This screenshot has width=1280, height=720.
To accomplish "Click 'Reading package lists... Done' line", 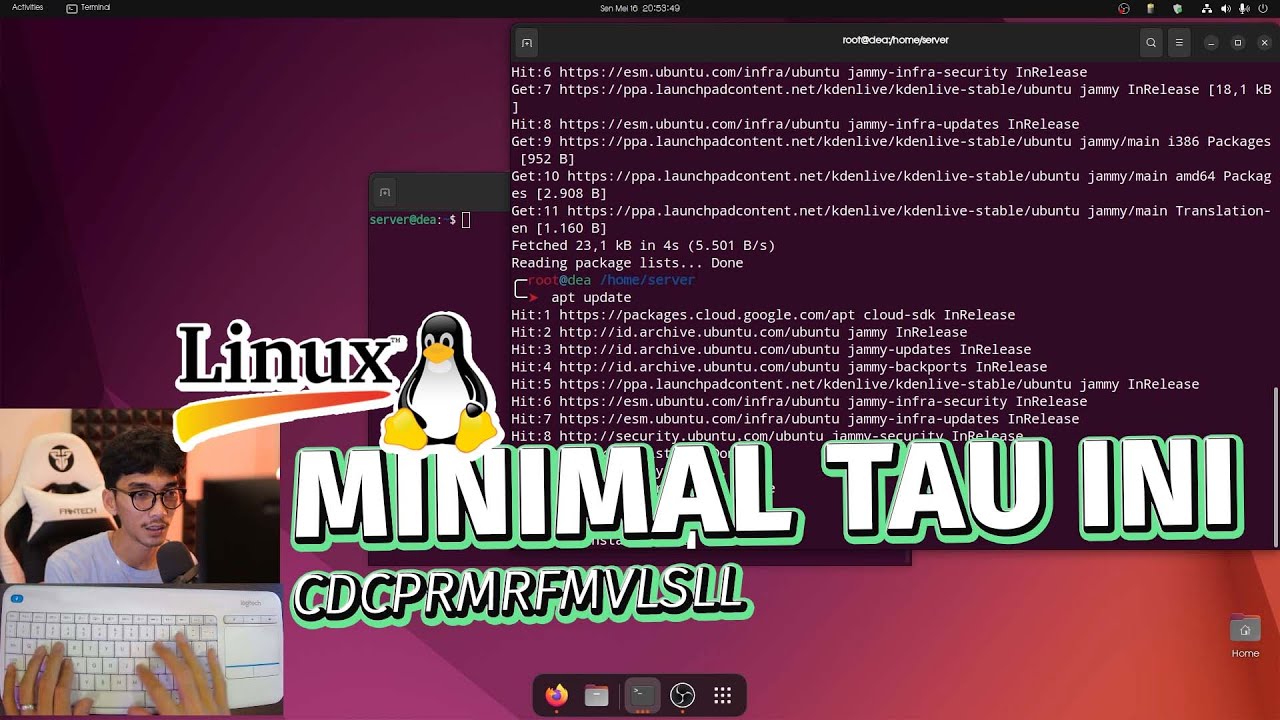I will (x=627, y=263).
